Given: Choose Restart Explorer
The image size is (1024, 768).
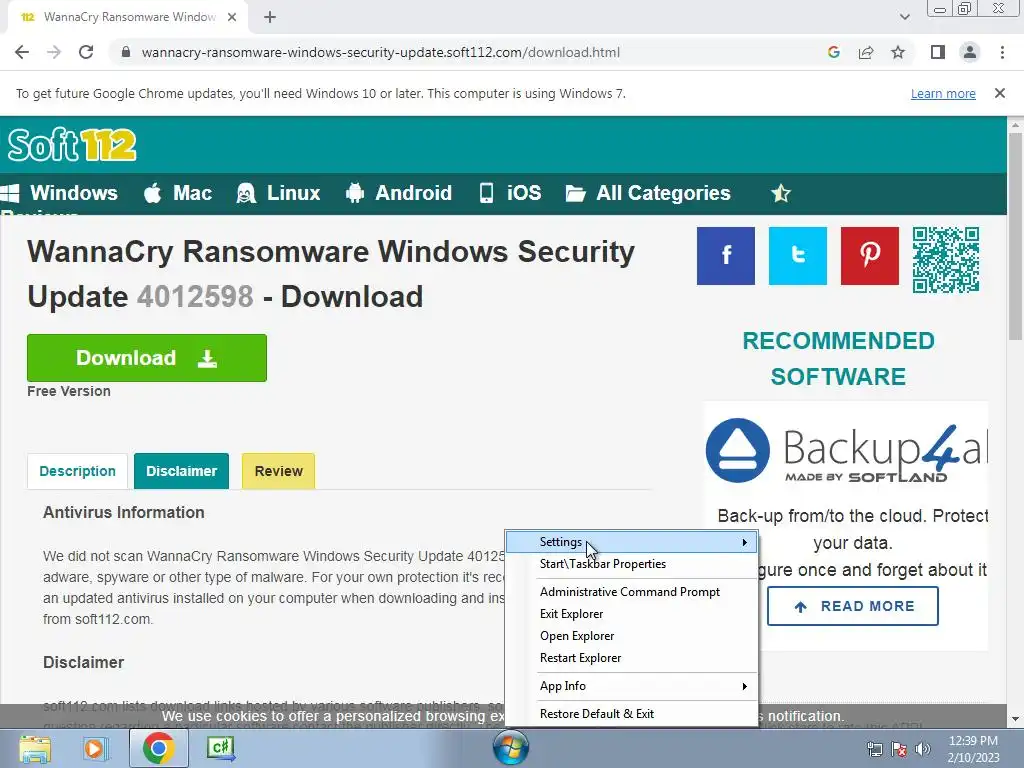Looking at the screenshot, I should [632, 658].
